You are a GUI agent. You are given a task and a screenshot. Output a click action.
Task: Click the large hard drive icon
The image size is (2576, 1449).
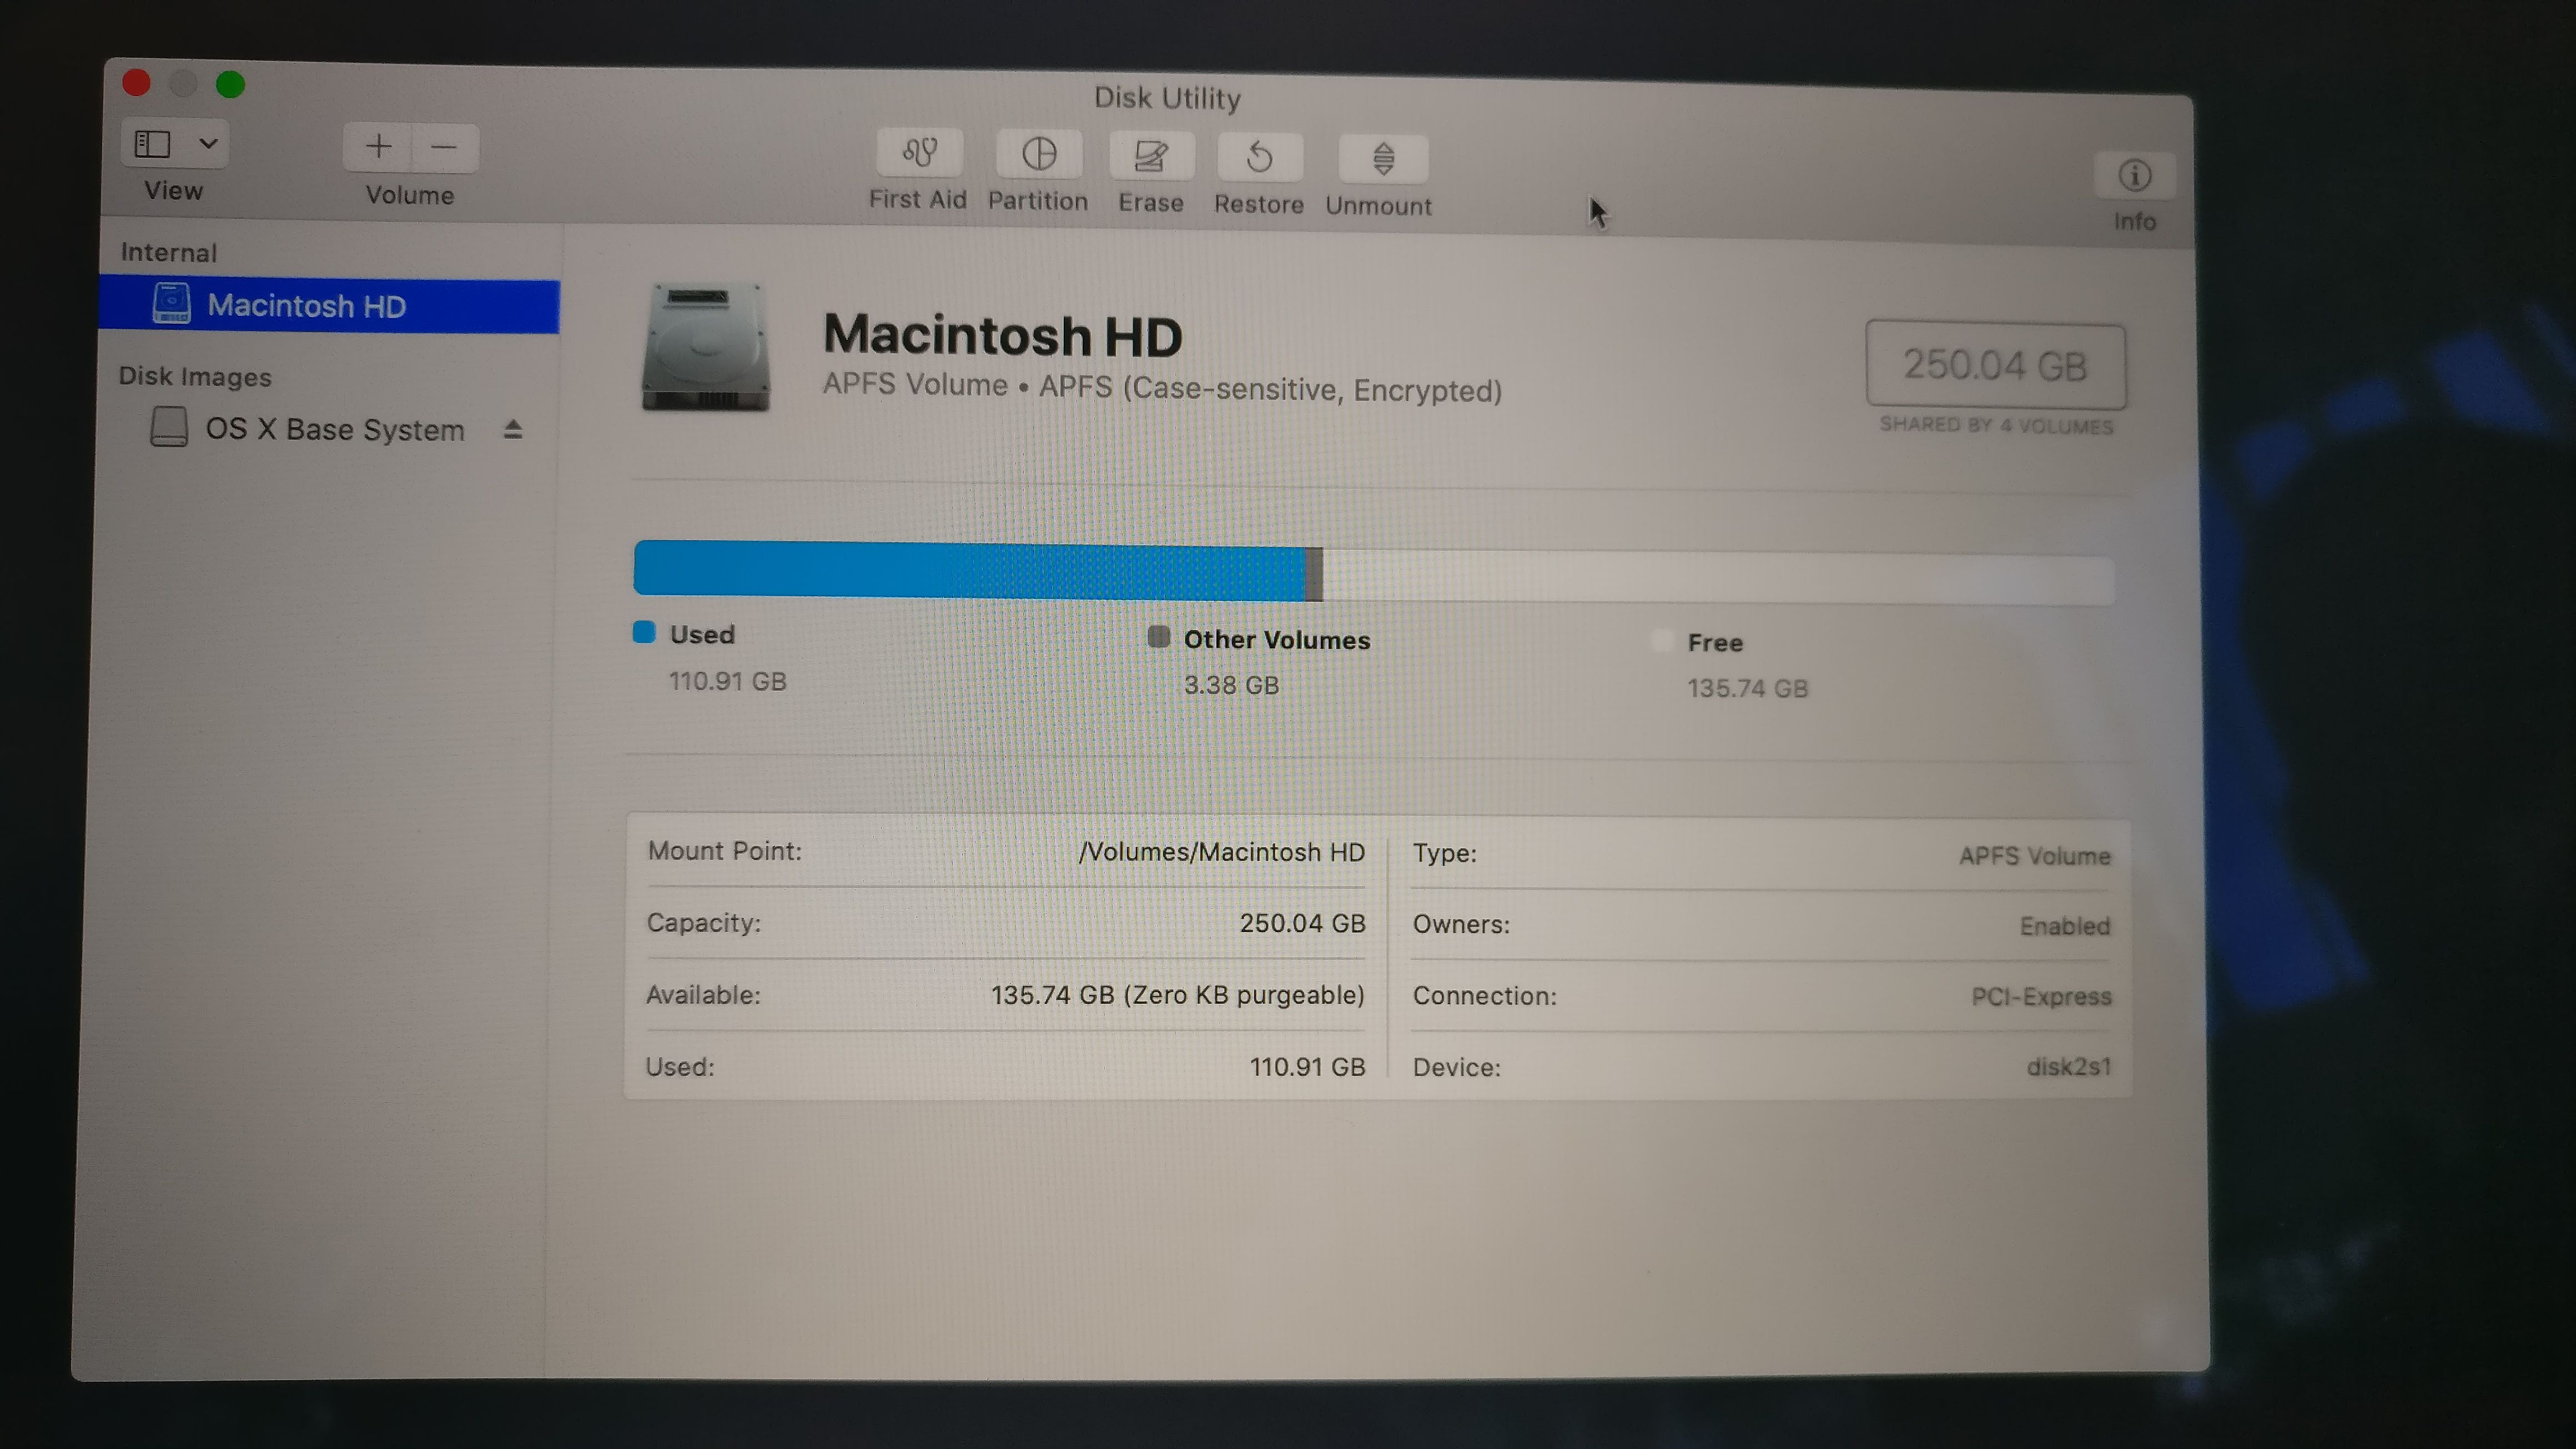[706, 348]
